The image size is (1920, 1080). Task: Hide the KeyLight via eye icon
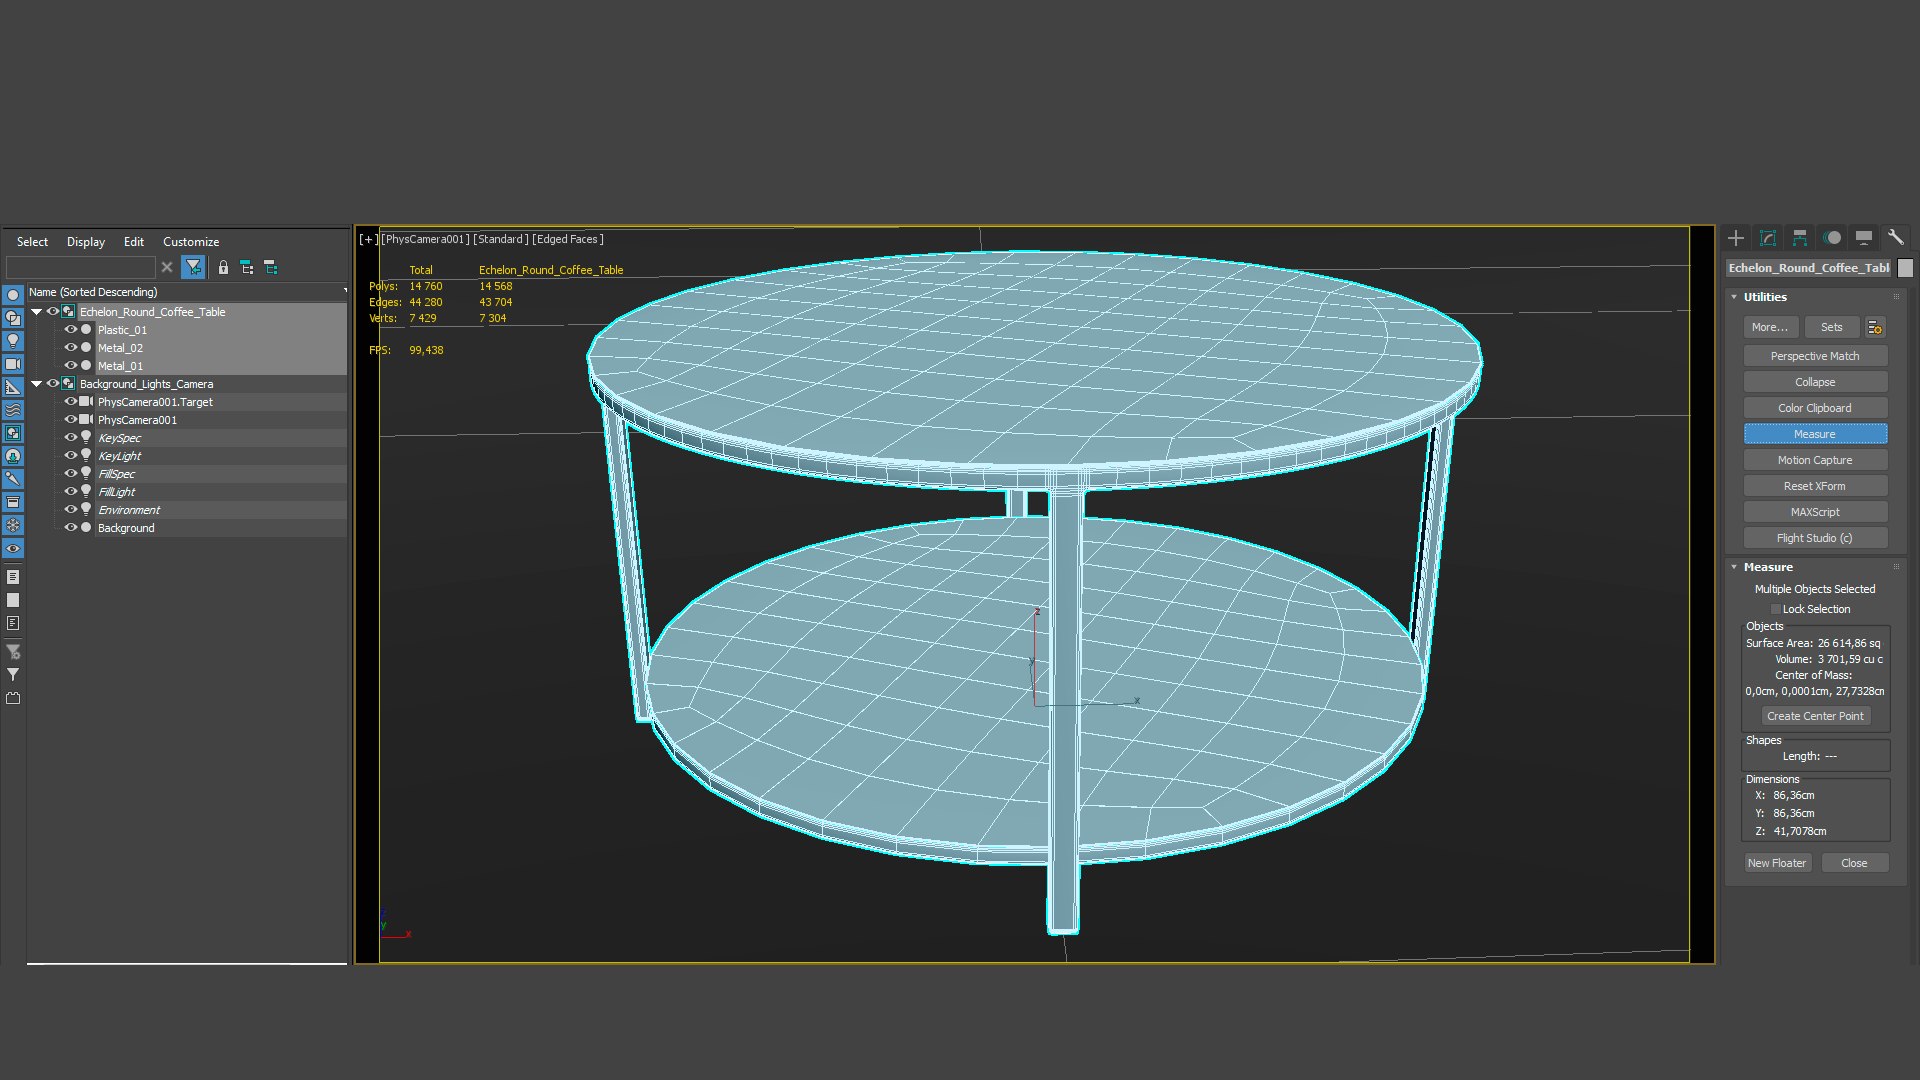[71, 455]
